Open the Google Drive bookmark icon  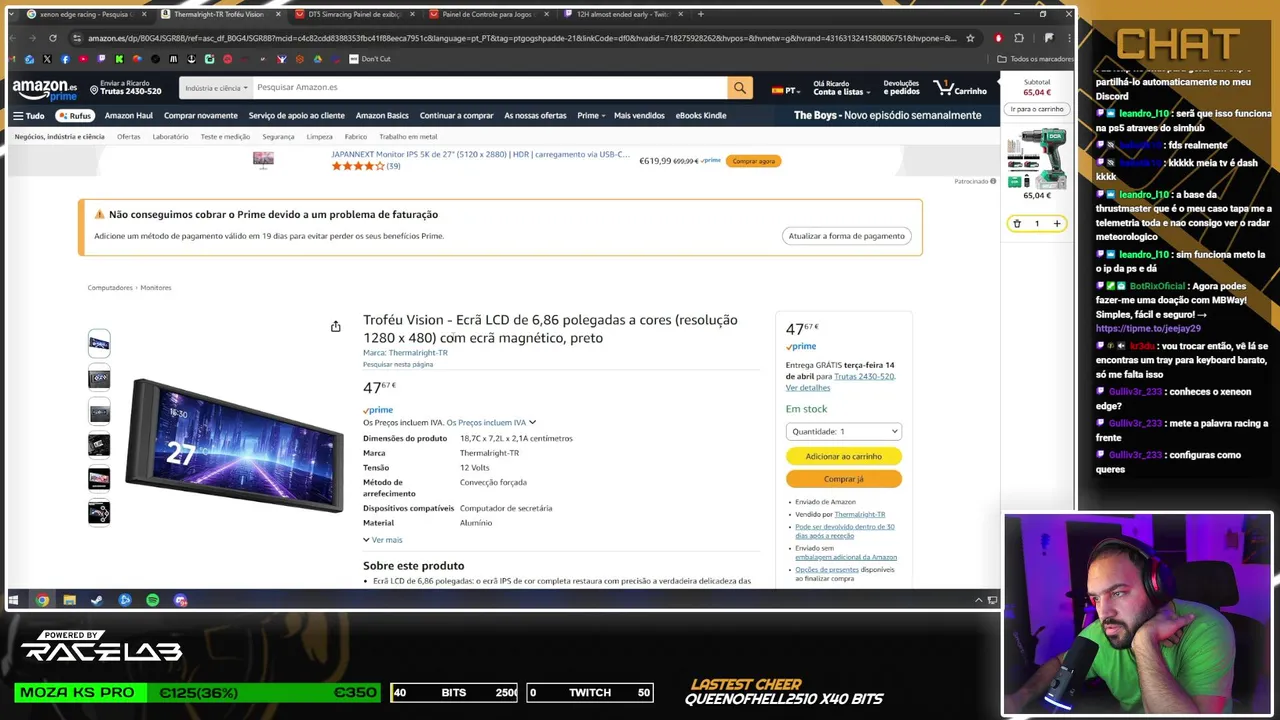coord(318,59)
